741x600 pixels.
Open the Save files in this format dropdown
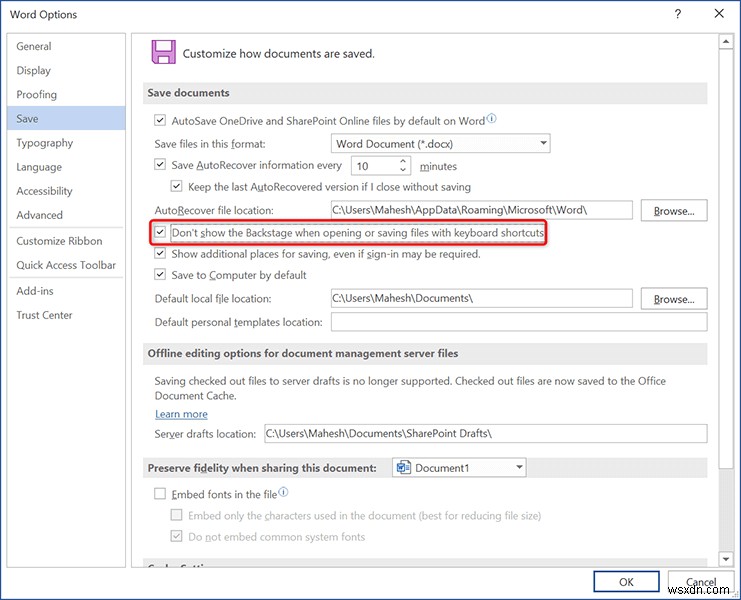click(x=440, y=143)
